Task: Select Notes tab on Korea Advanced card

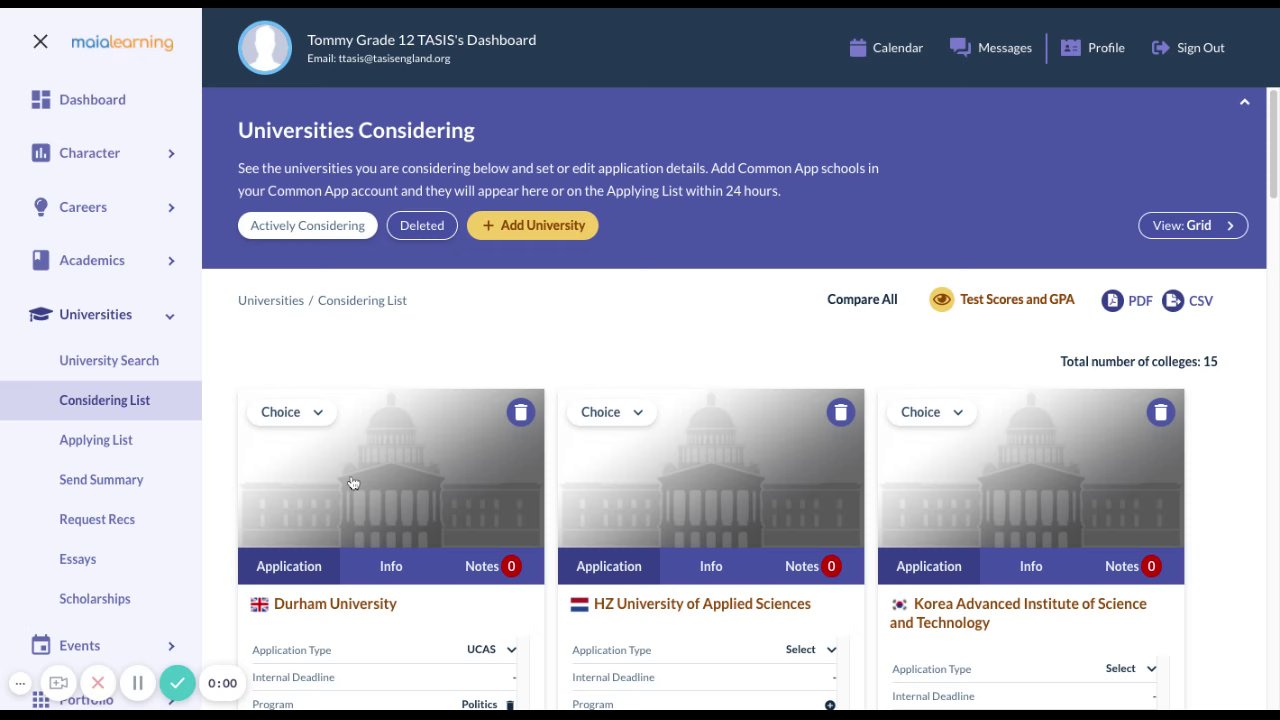Action: coord(1133,566)
